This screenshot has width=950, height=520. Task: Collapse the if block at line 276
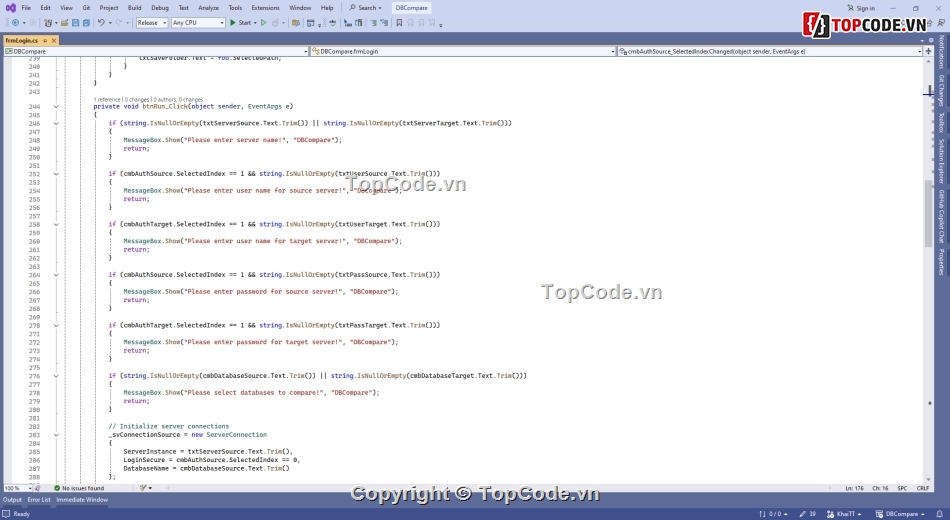coord(56,376)
